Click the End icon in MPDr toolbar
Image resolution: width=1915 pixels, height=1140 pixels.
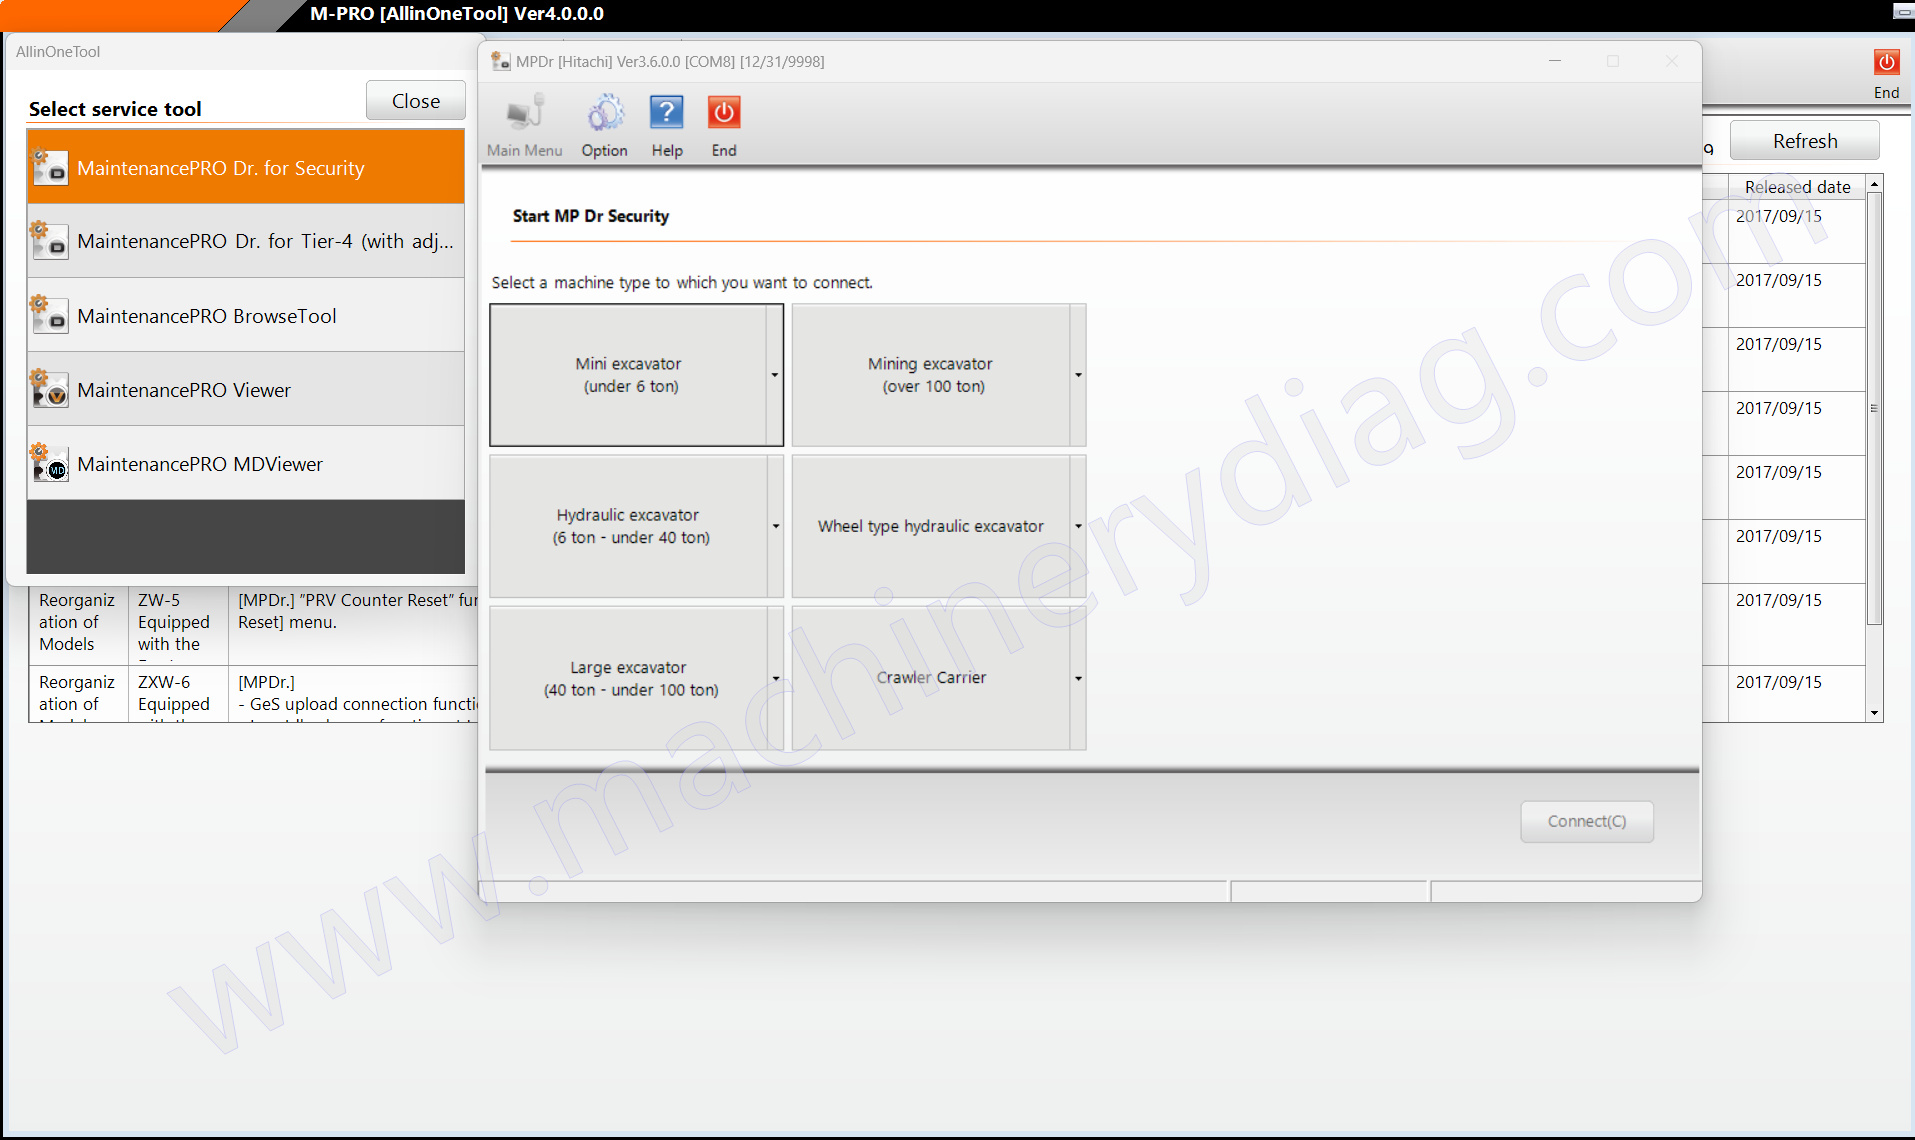pyautogui.click(x=724, y=113)
